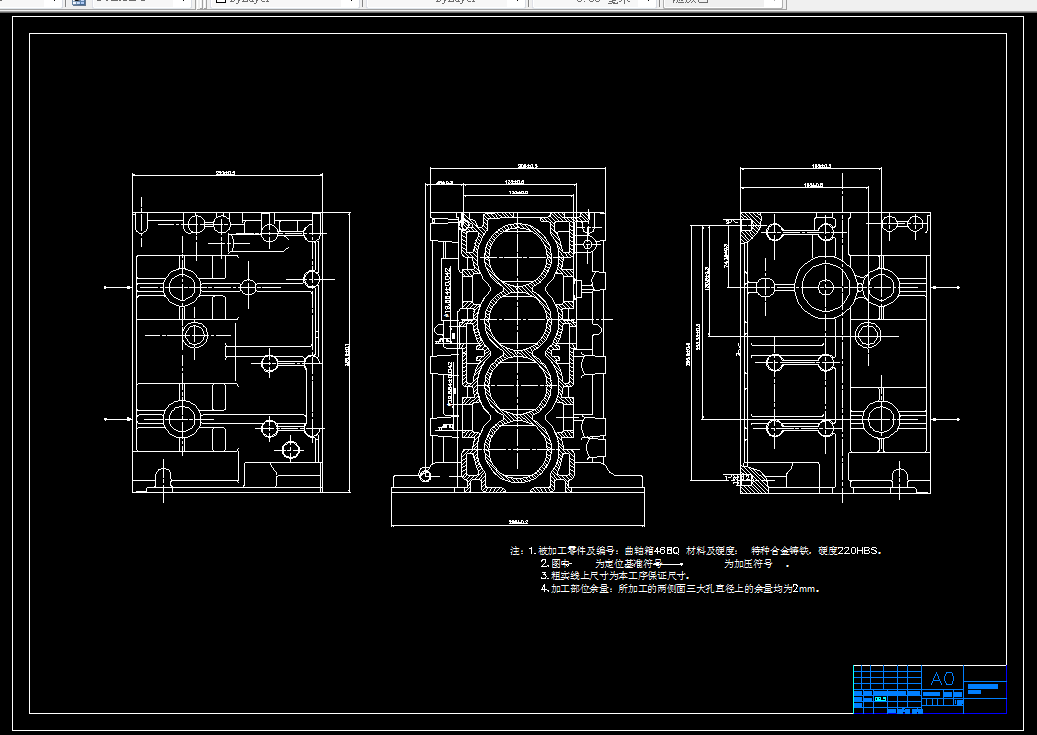The image size is (1037, 735).
Task: Select the bottom base-width dimension under the middle view
Action: click(518, 523)
